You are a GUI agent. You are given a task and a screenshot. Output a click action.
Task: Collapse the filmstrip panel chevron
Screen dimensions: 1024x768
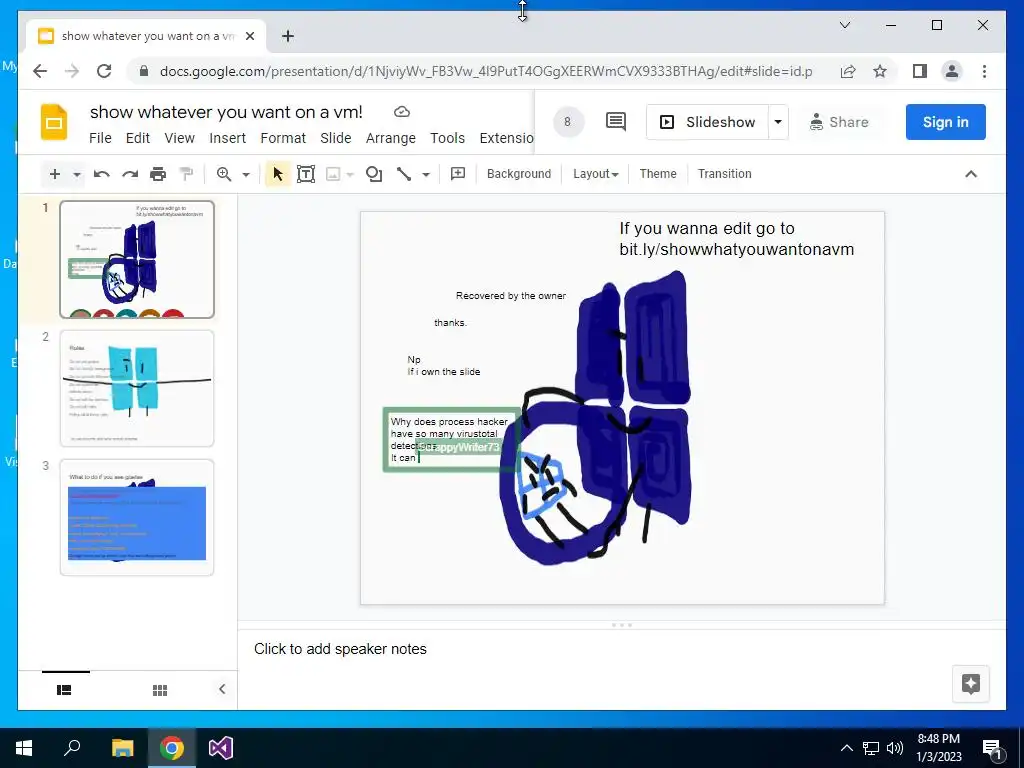(222, 689)
